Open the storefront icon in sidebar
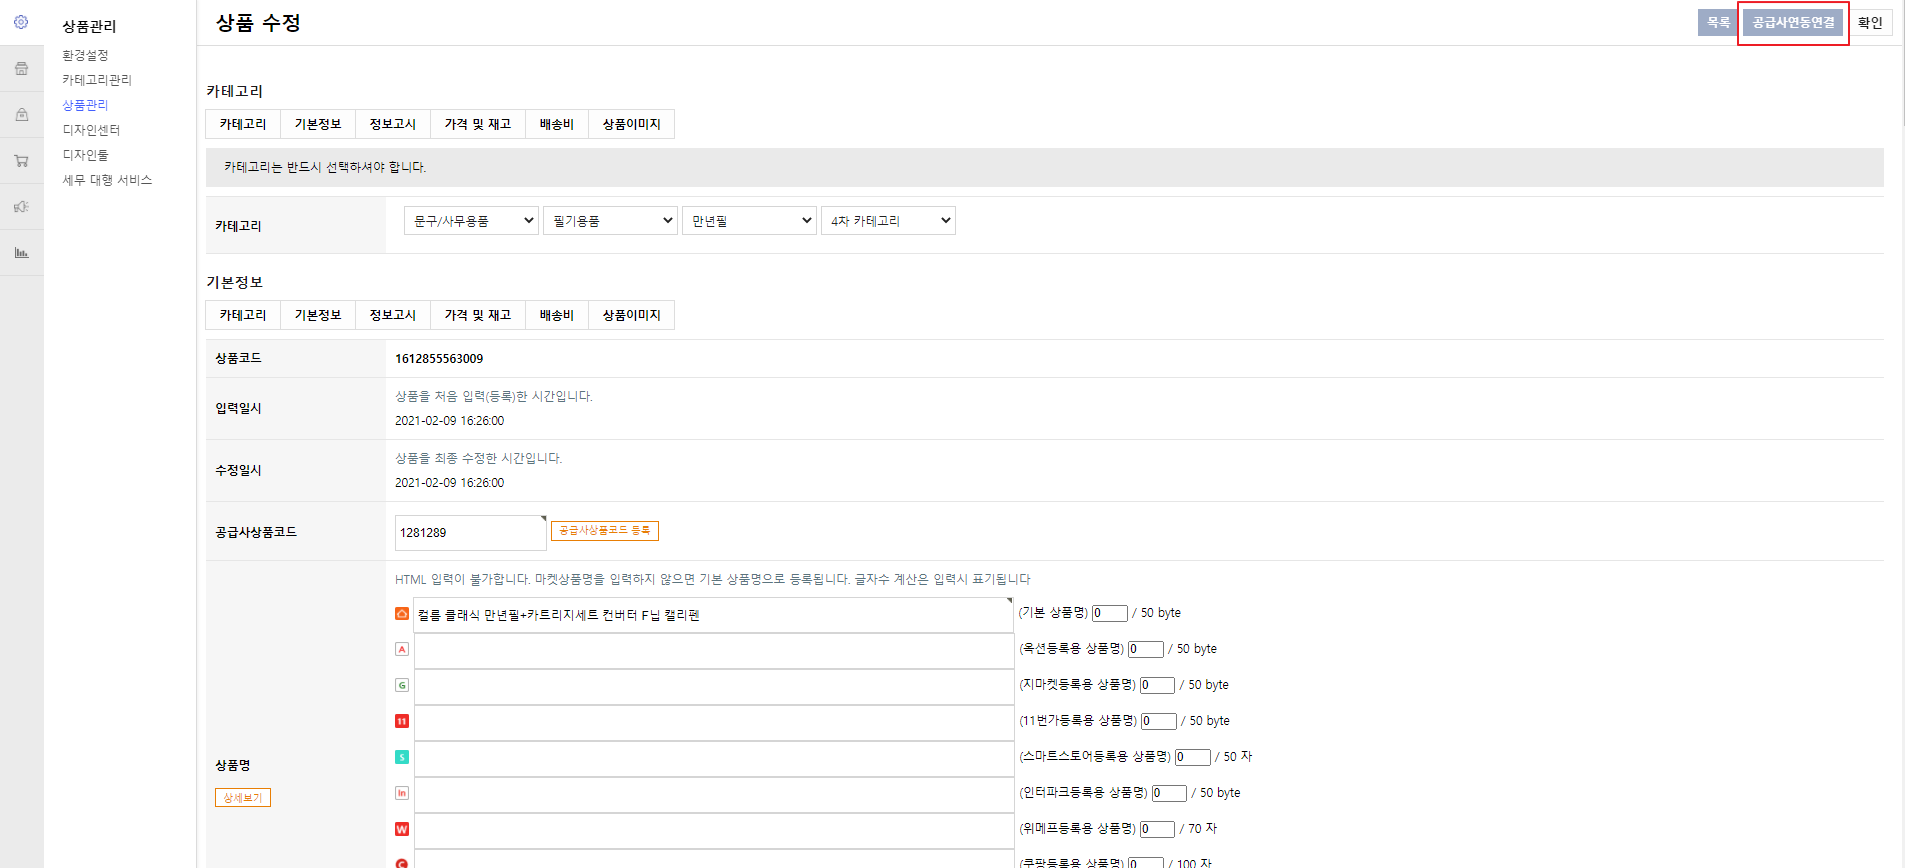The width and height of the screenshot is (1905, 868). coord(21,69)
